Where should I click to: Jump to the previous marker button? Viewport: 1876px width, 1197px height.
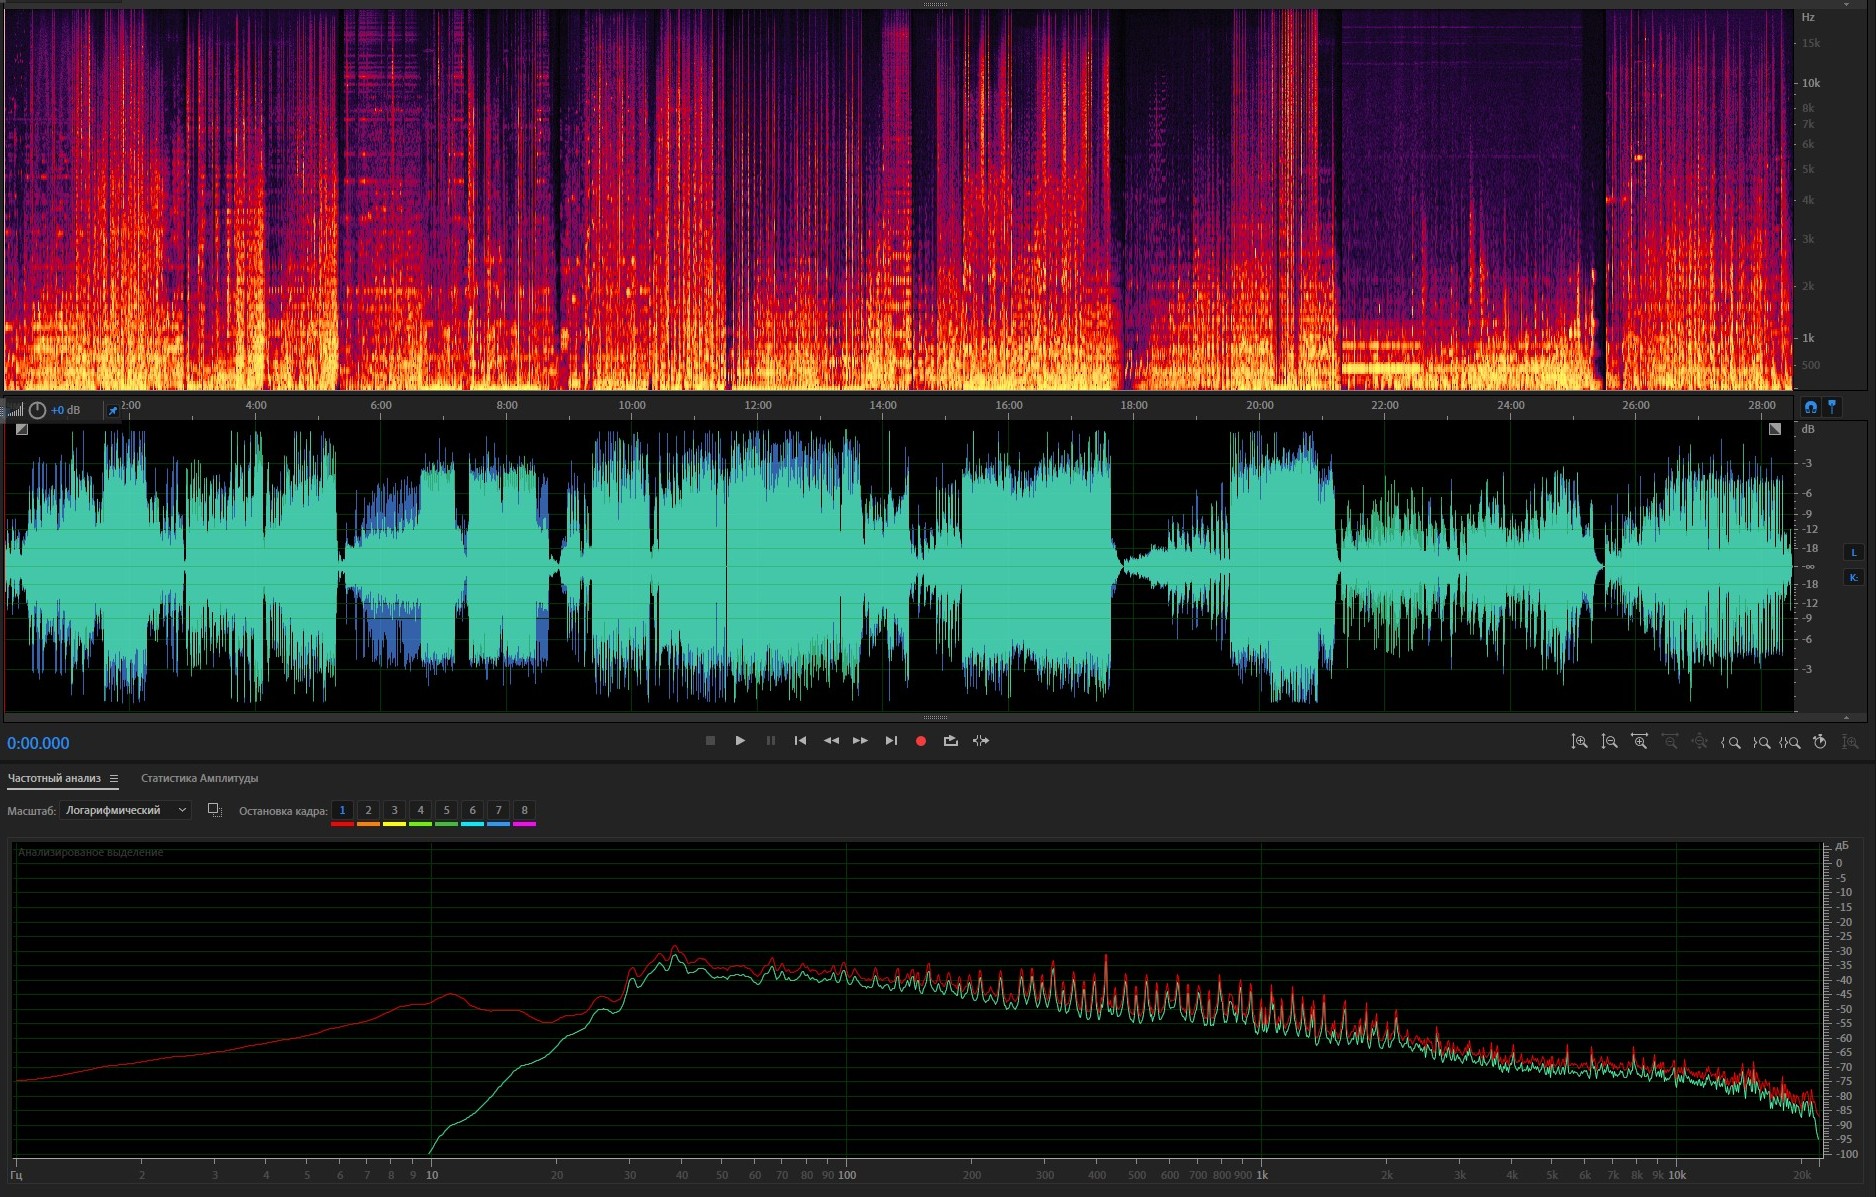point(800,741)
